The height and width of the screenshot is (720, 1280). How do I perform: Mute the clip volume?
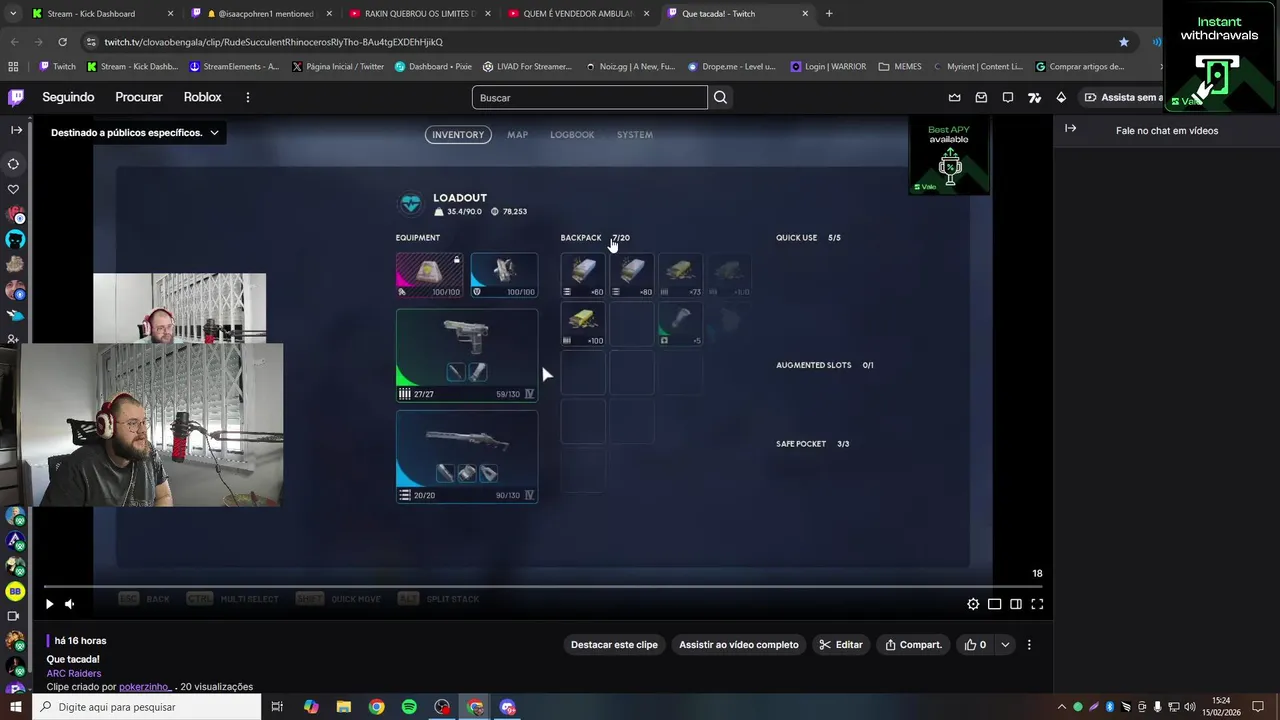pyautogui.click(x=69, y=604)
